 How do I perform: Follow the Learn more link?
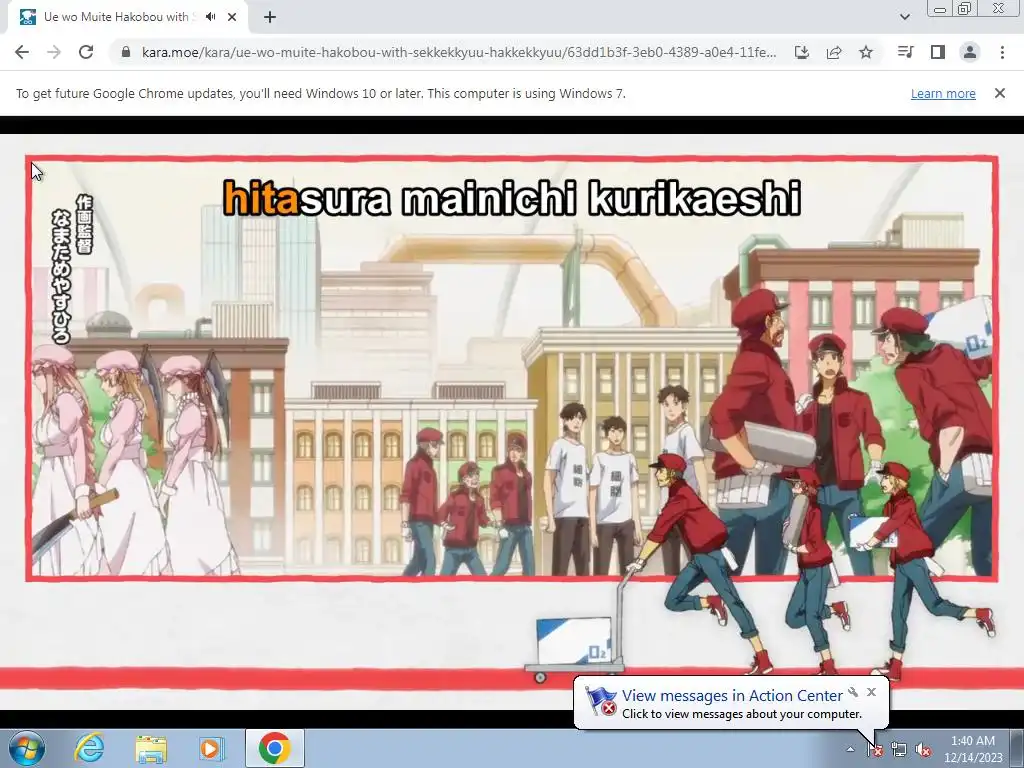943,93
